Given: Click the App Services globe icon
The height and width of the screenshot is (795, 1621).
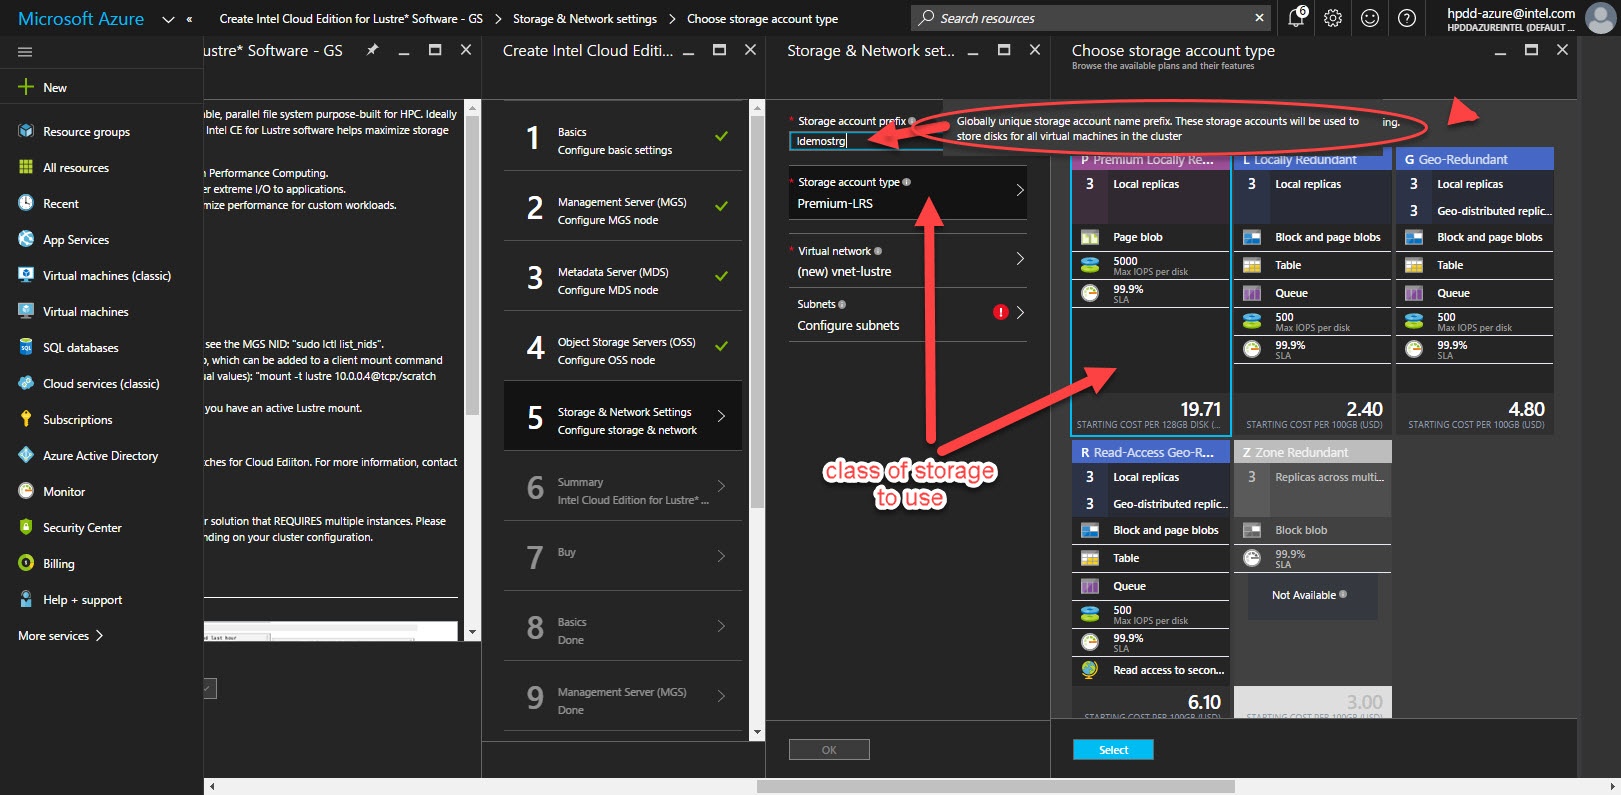Looking at the screenshot, I should pos(26,239).
